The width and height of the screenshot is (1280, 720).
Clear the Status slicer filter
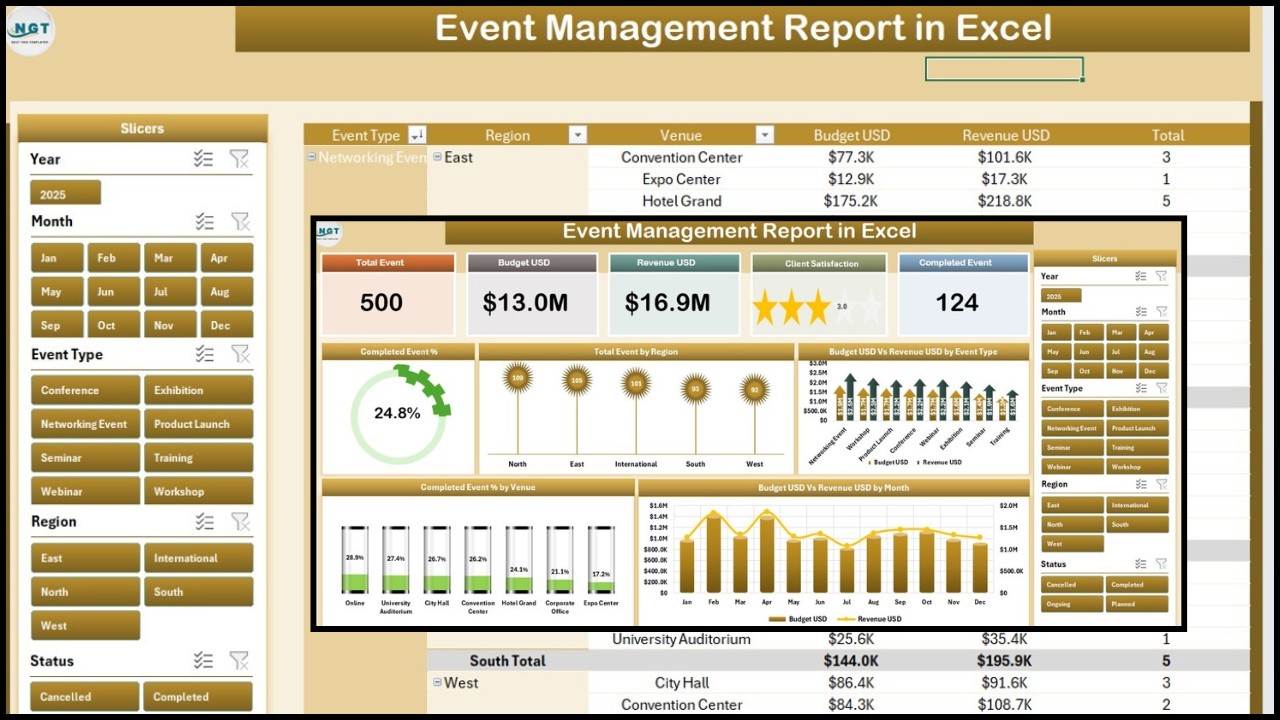click(239, 660)
